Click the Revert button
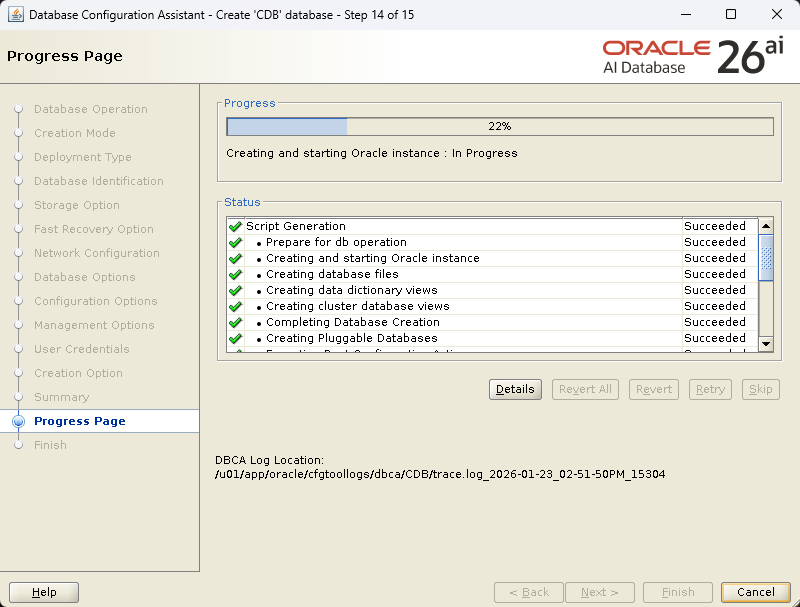Image resolution: width=800 pixels, height=607 pixels. pyautogui.click(x=654, y=389)
